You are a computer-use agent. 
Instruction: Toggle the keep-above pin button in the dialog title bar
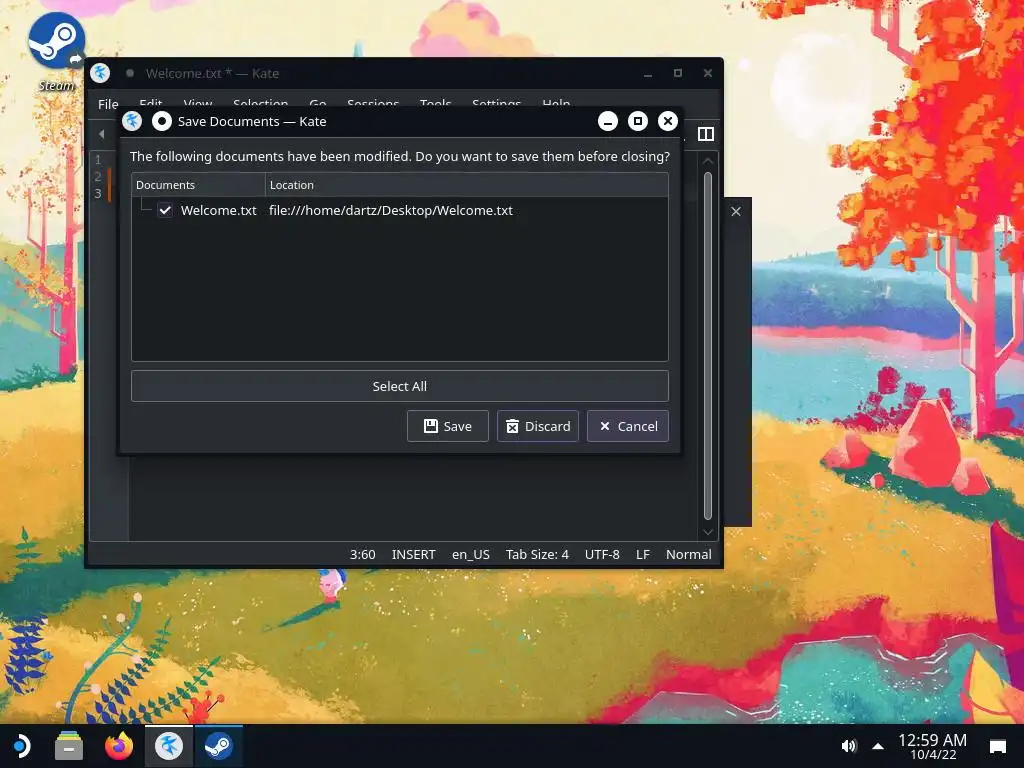[161, 121]
